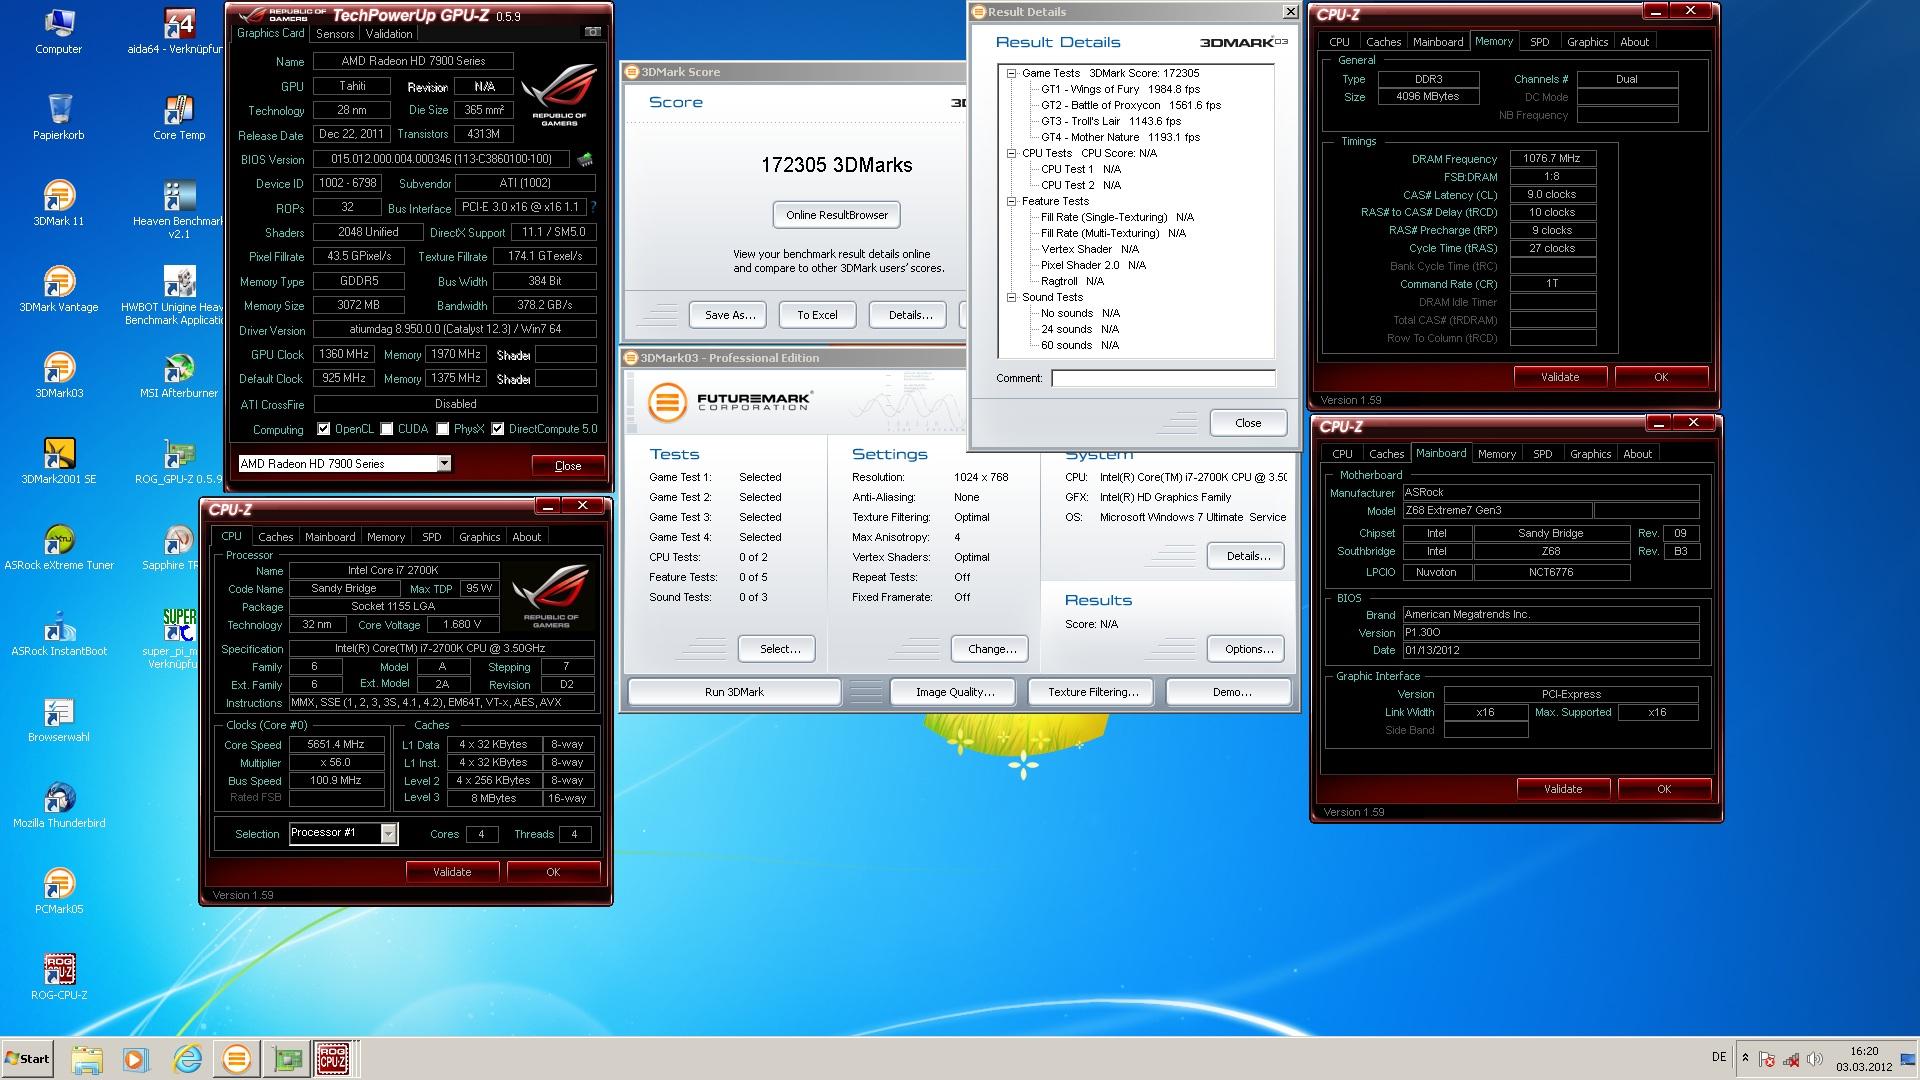Click the GPU-Z screenshot camera icon

click(x=592, y=32)
